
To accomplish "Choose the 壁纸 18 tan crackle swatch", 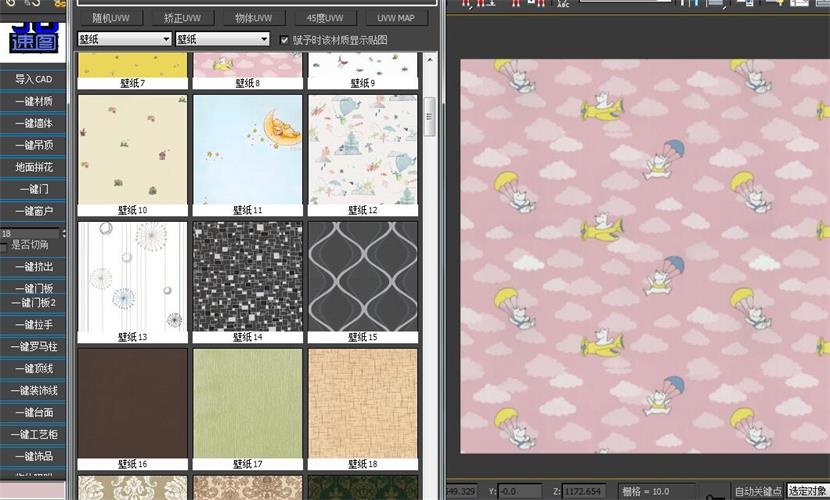I will pyautogui.click(x=363, y=403).
